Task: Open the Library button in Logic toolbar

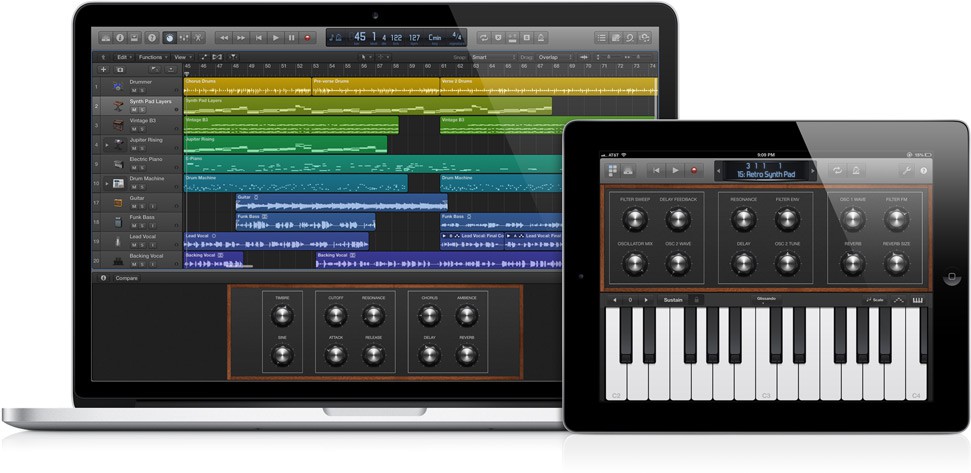Action: (x=105, y=38)
